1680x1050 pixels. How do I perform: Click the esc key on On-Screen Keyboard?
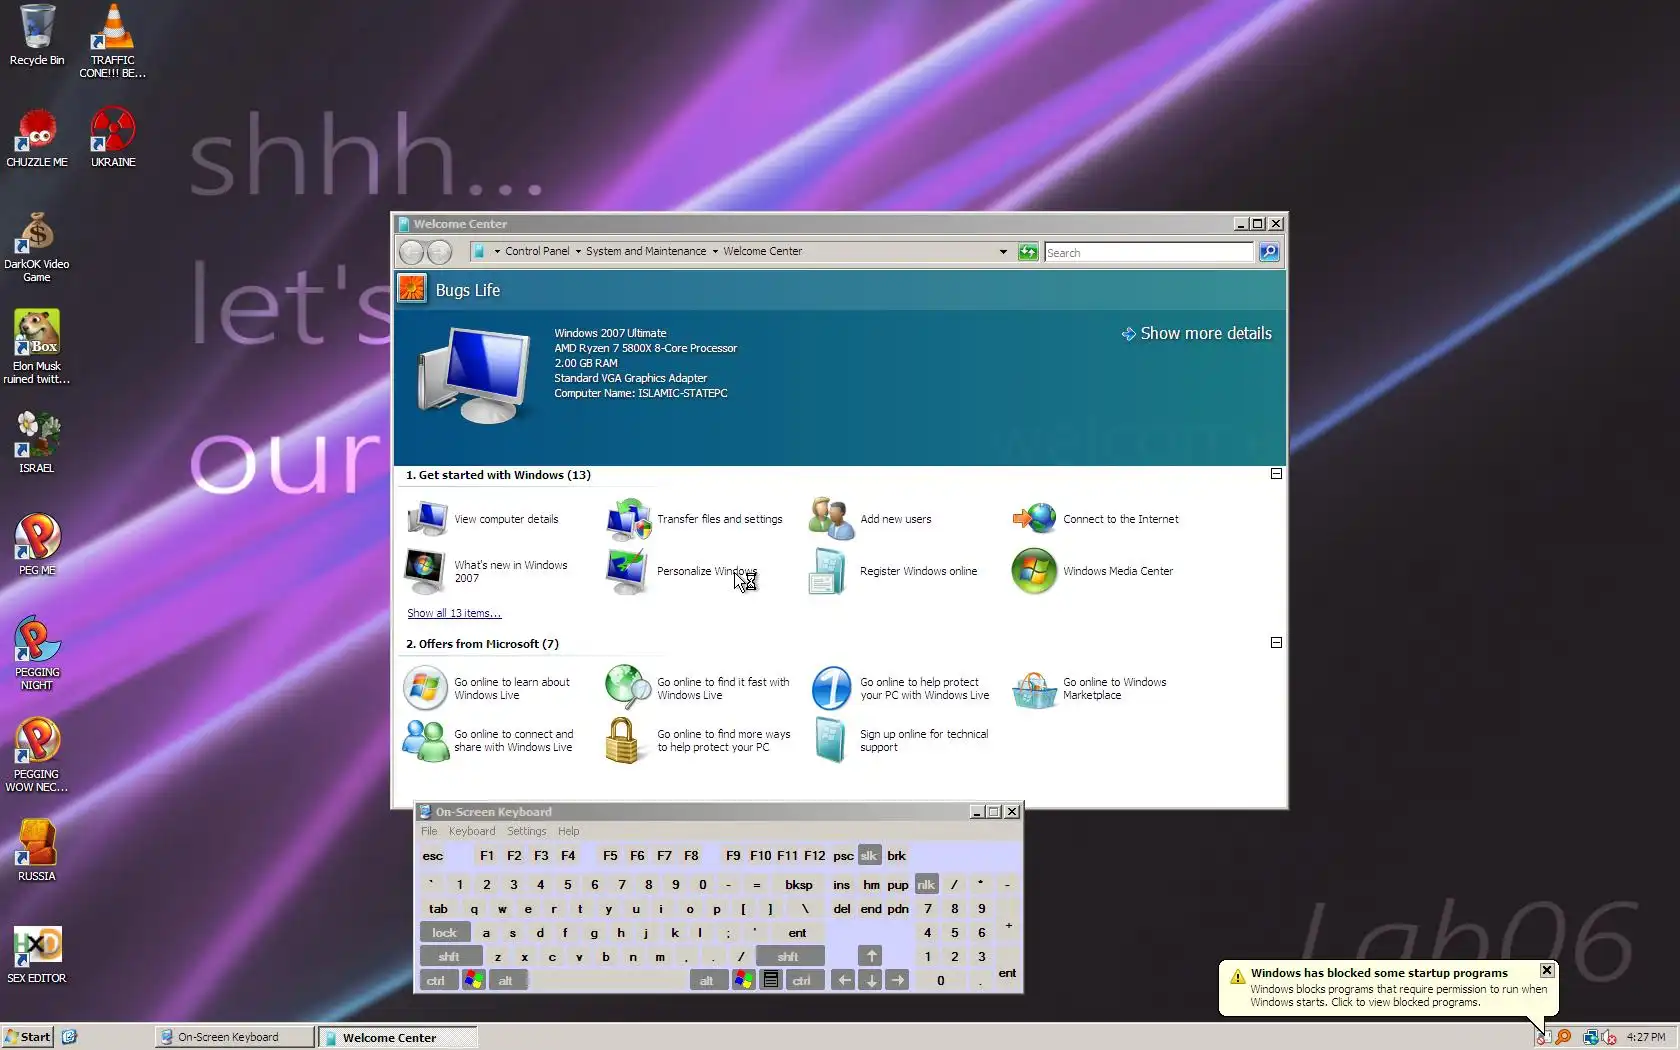(432, 856)
